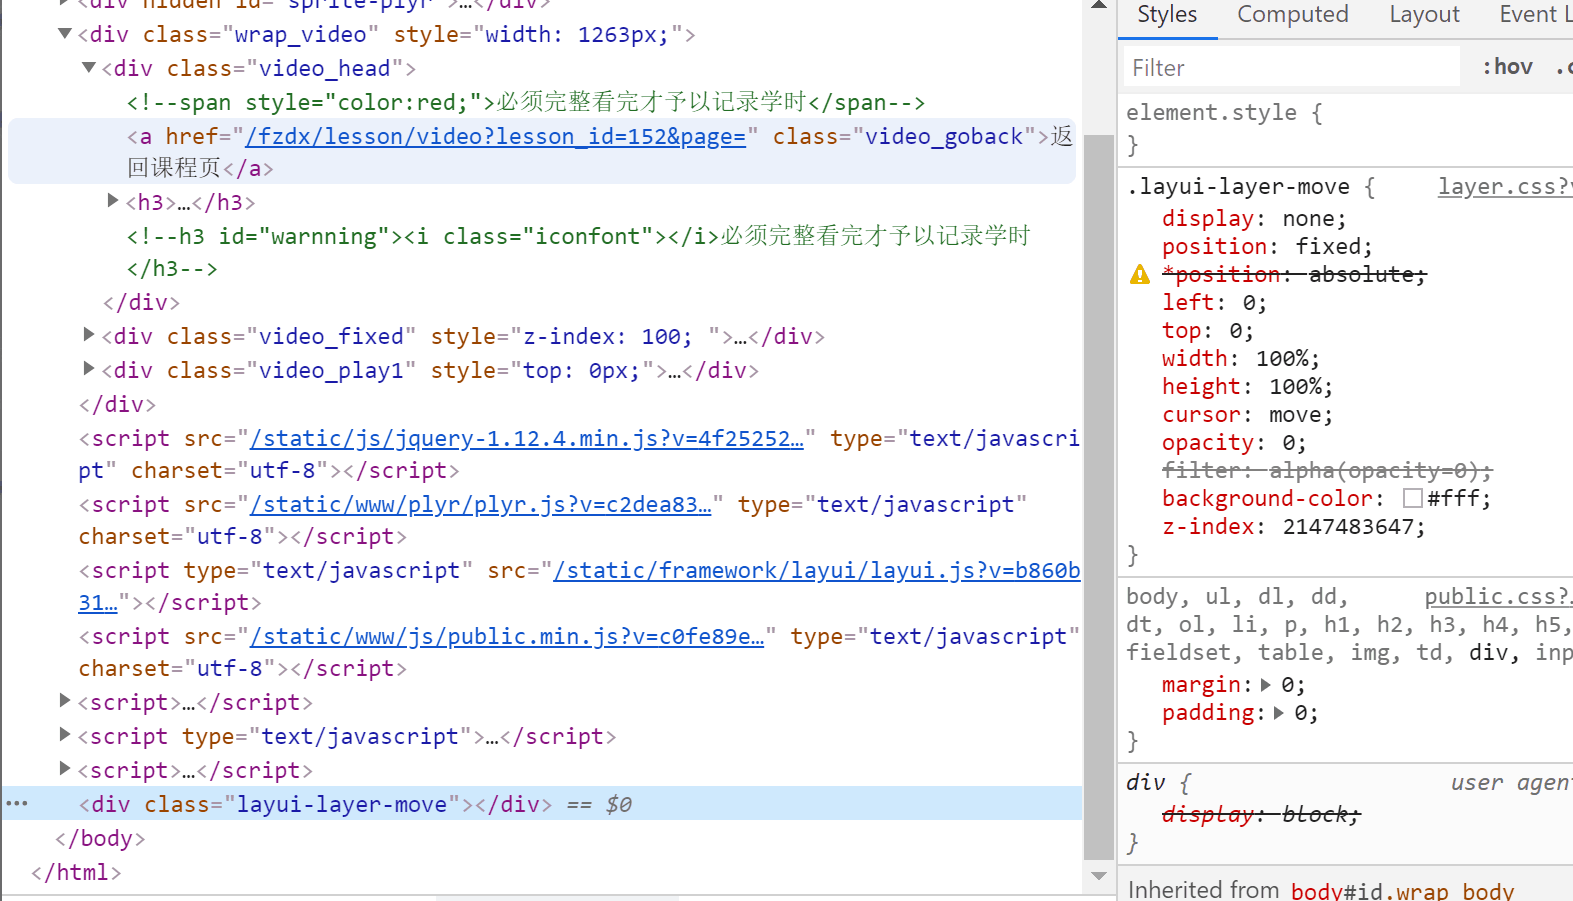1573x901 pixels.
Task: Click the height: 100% declaration
Action: pyautogui.click(x=1247, y=386)
